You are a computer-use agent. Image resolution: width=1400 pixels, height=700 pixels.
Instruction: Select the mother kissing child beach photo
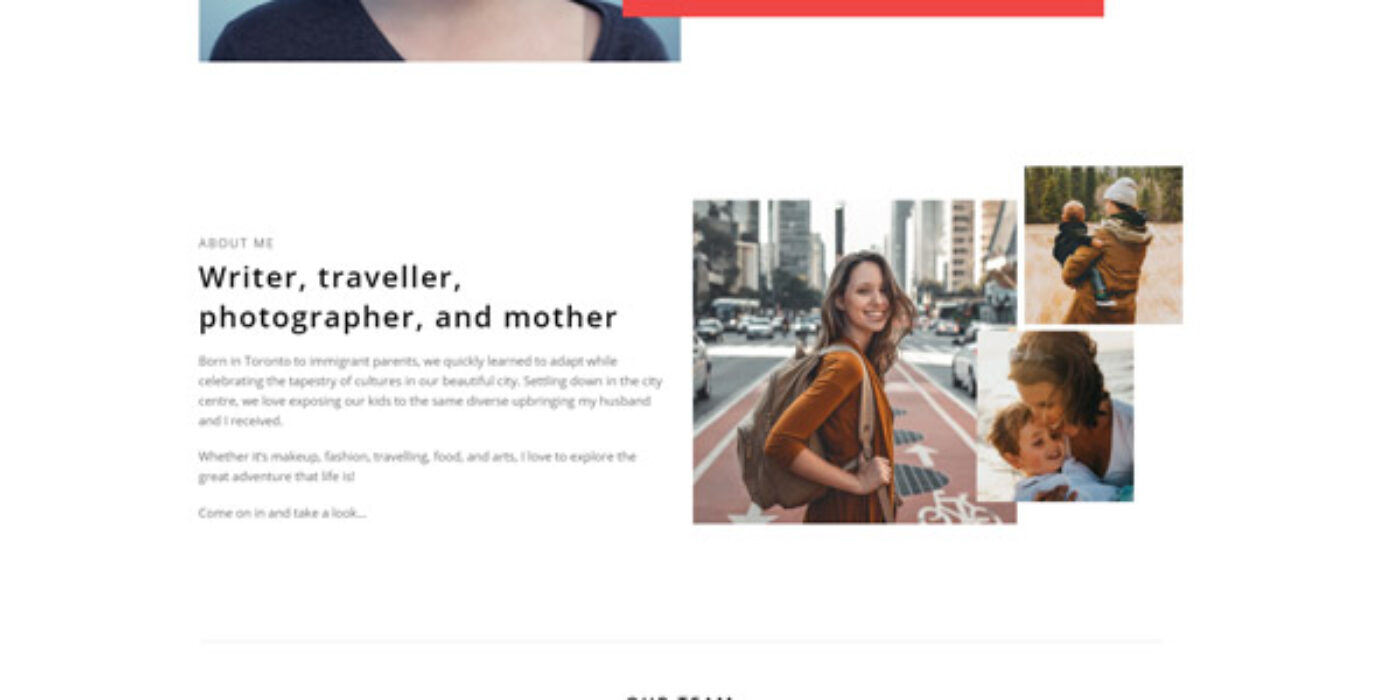click(1055, 416)
